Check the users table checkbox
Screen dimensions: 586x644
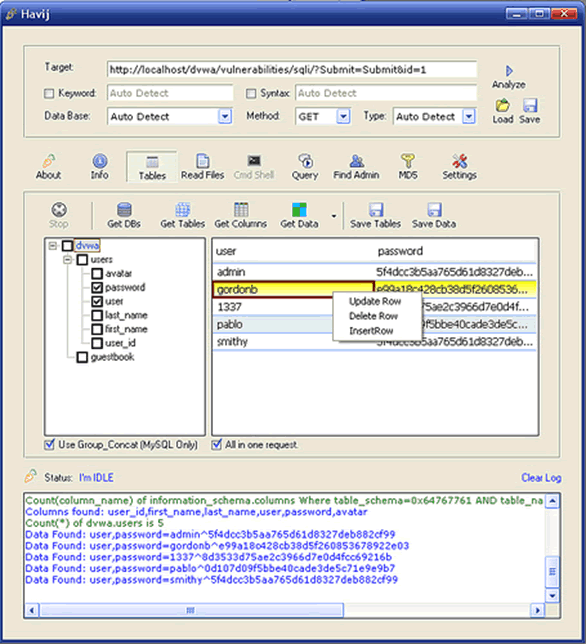coord(82,260)
